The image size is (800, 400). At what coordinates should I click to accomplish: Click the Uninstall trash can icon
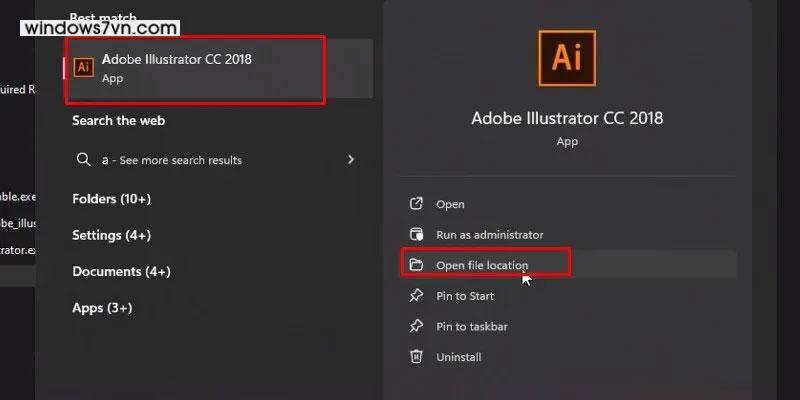tap(417, 357)
